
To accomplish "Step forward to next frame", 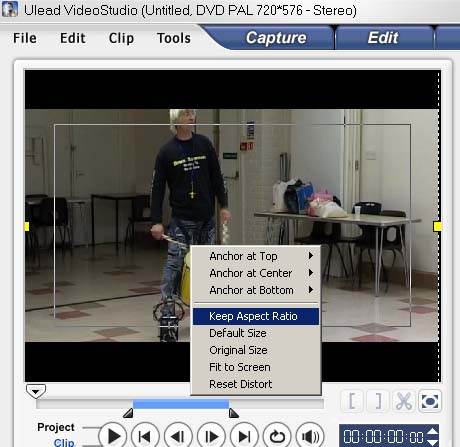I will pyautogui.click(x=211, y=436).
